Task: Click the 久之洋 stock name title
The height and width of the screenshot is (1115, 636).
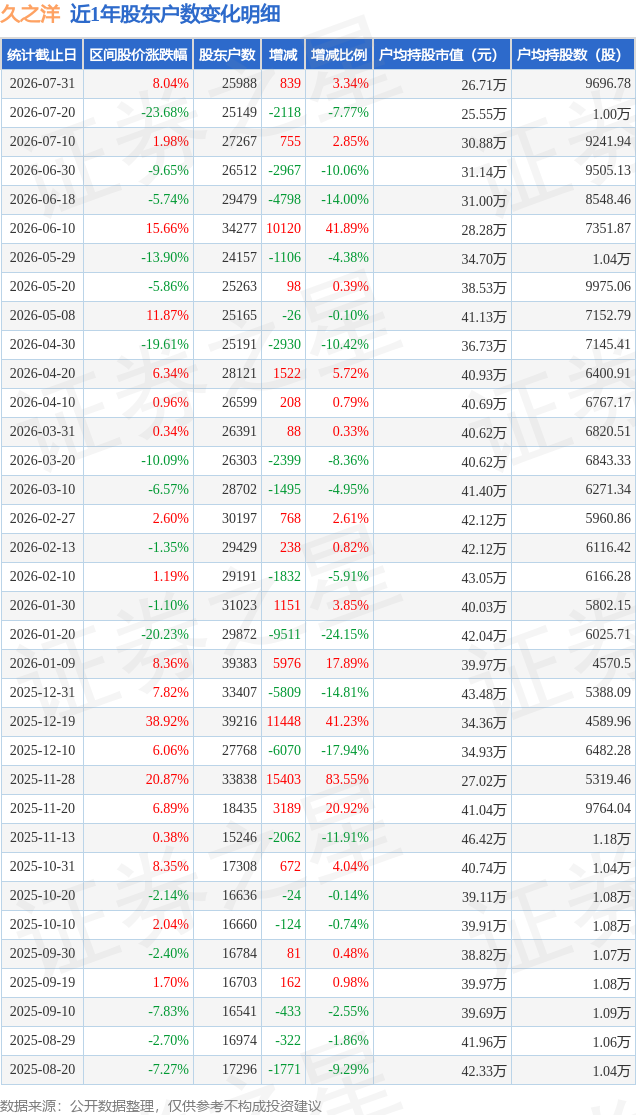Action: click(30, 14)
